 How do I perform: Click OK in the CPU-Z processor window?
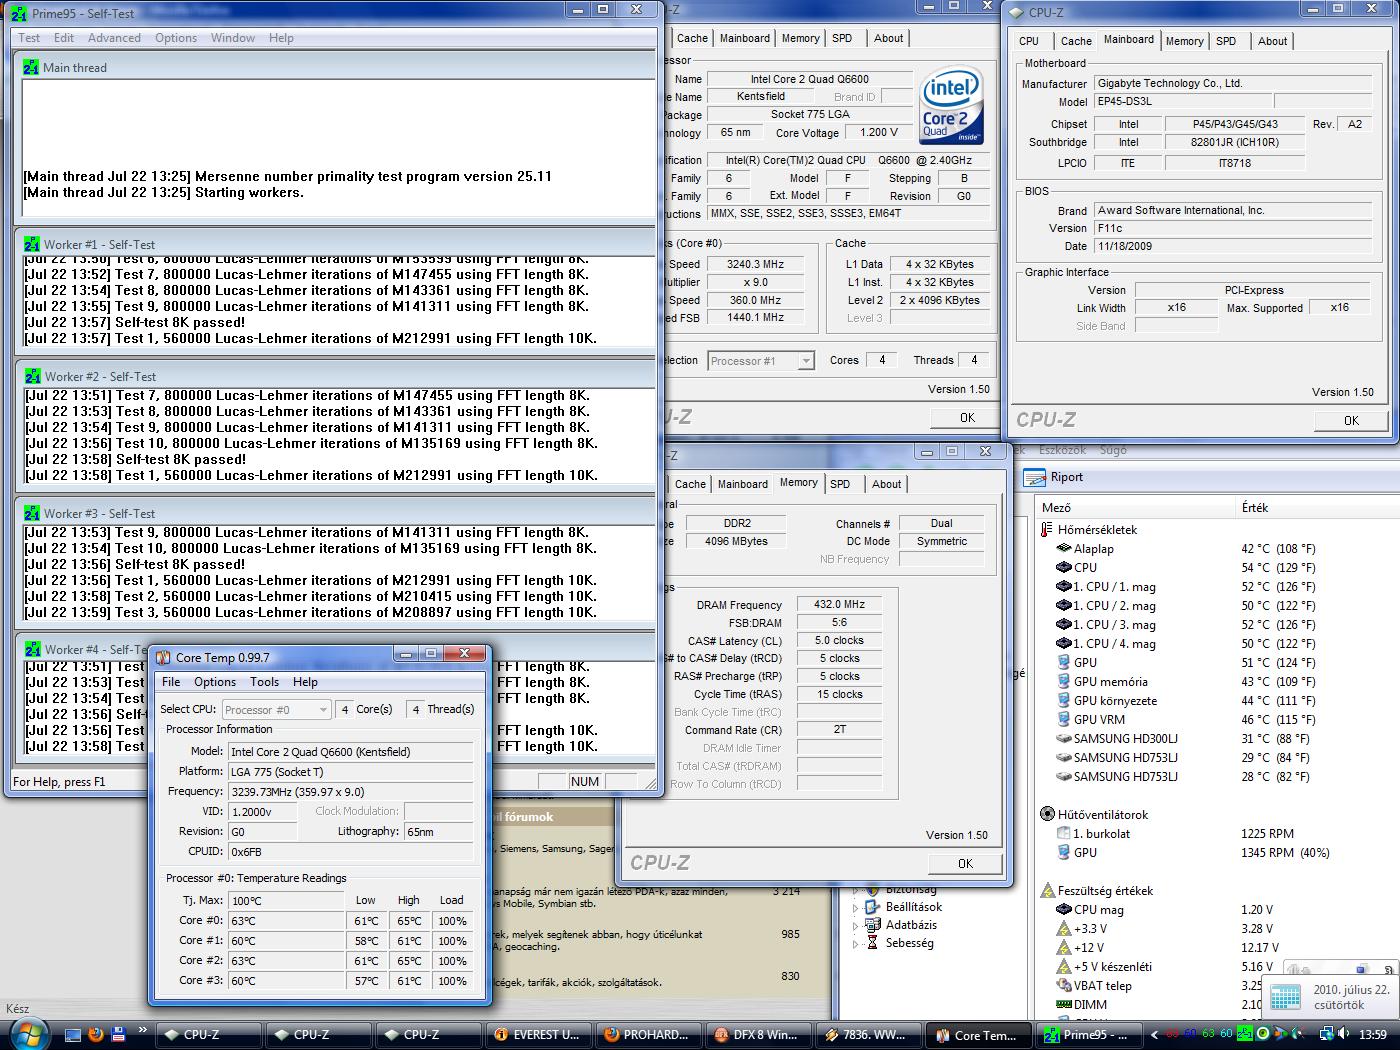[967, 418]
